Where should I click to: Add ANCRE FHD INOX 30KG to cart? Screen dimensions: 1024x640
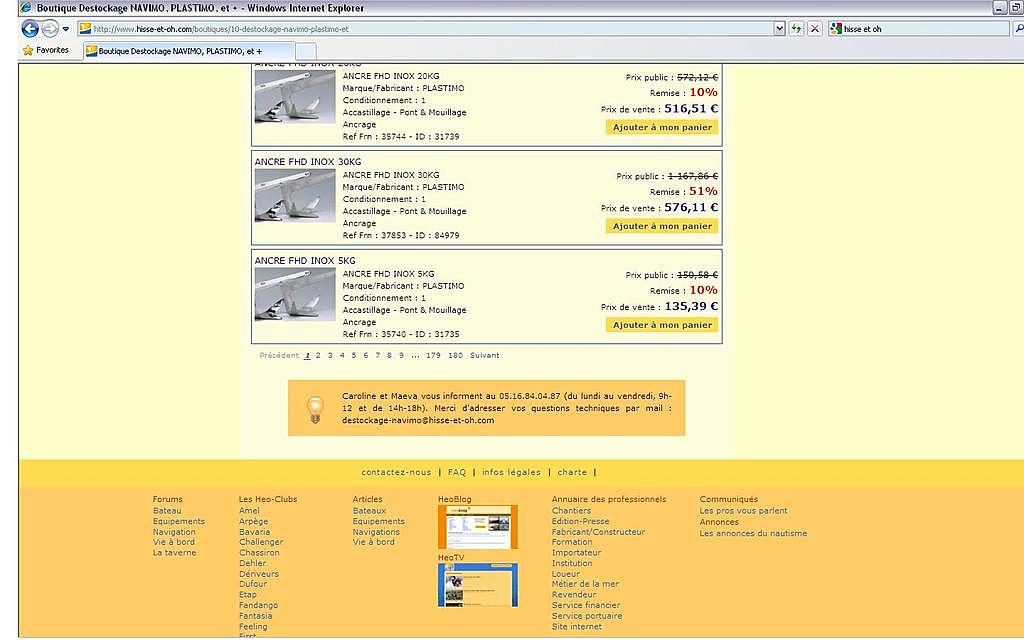(662, 226)
